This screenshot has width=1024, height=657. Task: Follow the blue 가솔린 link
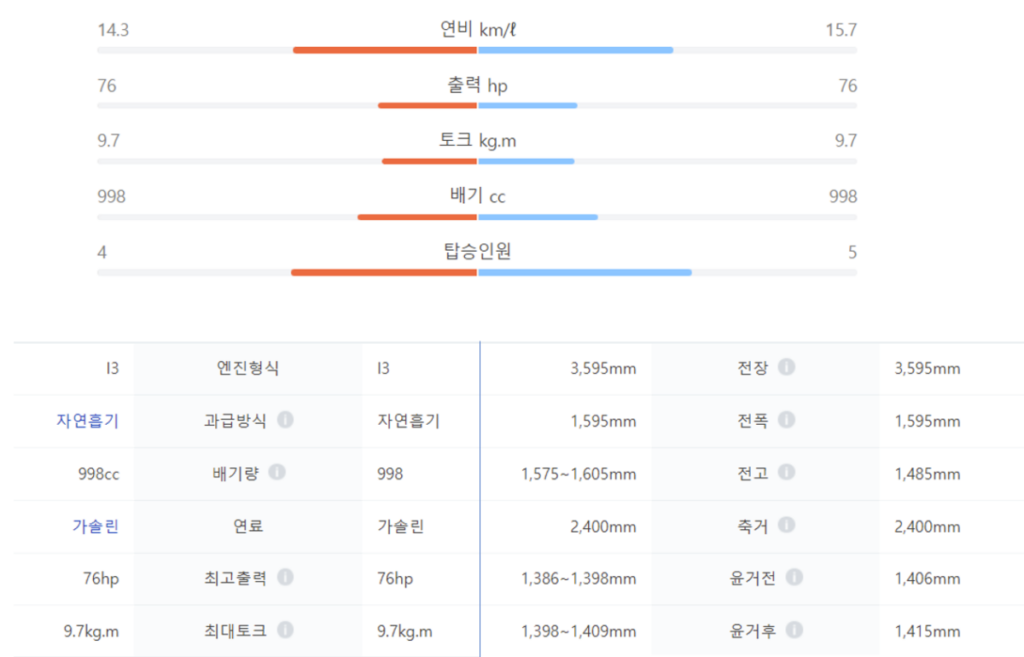(x=97, y=526)
